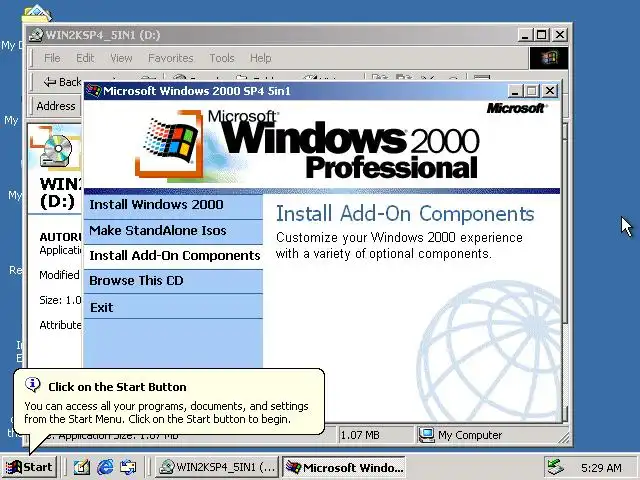Choose Make StandAlone Isos option

pyautogui.click(x=173, y=231)
